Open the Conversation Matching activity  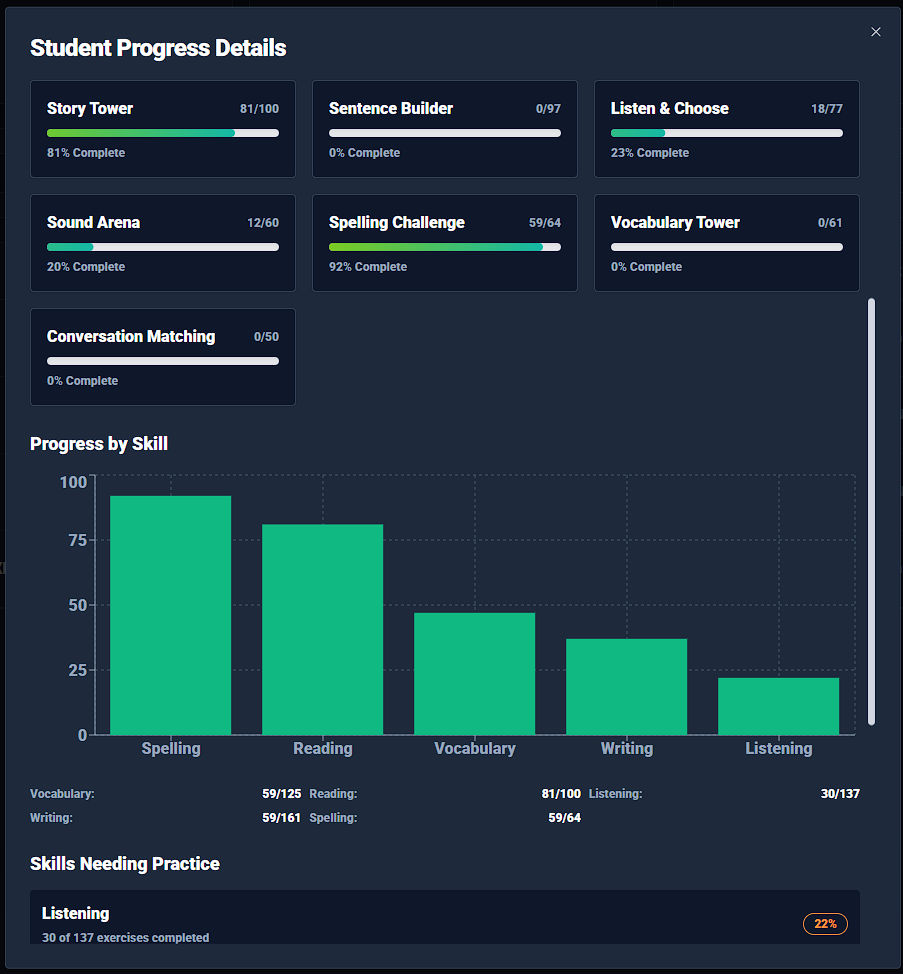pyautogui.click(x=162, y=357)
